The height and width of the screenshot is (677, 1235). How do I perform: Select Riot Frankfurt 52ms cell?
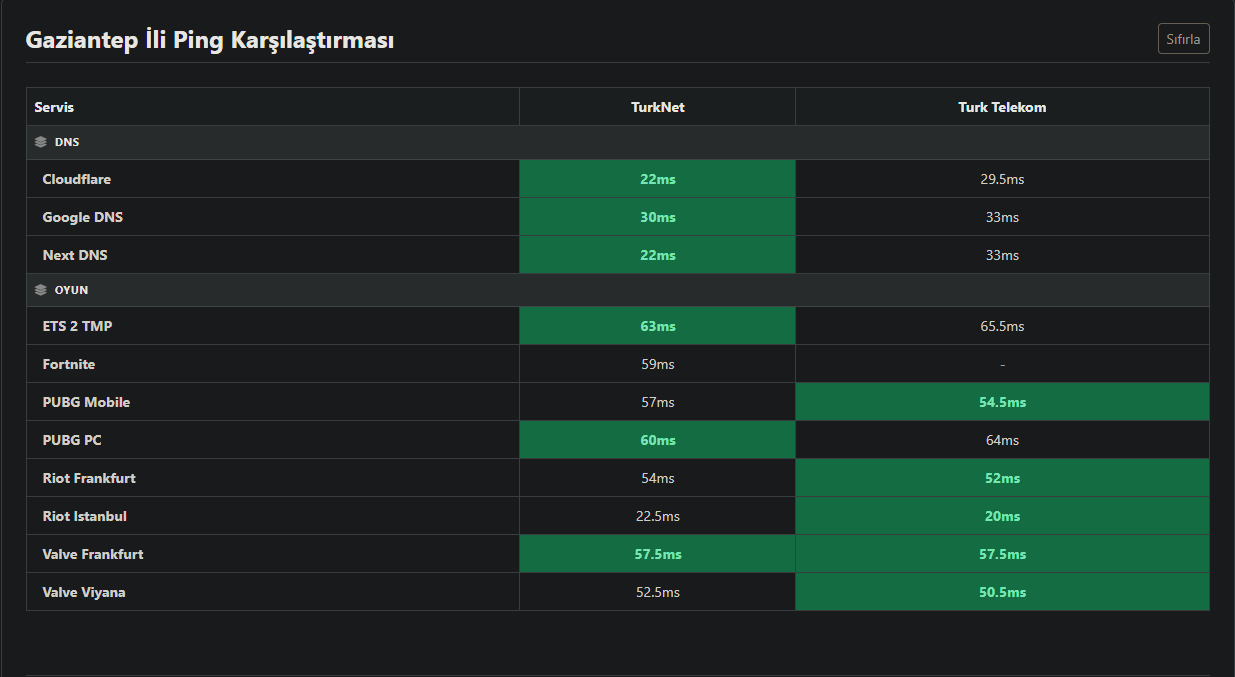click(1002, 478)
